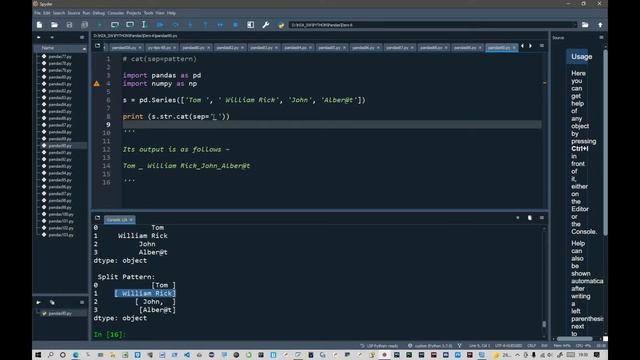The height and width of the screenshot is (360, 640).
Task: Click Browse working directory folder icon
Action: [585, 25]
